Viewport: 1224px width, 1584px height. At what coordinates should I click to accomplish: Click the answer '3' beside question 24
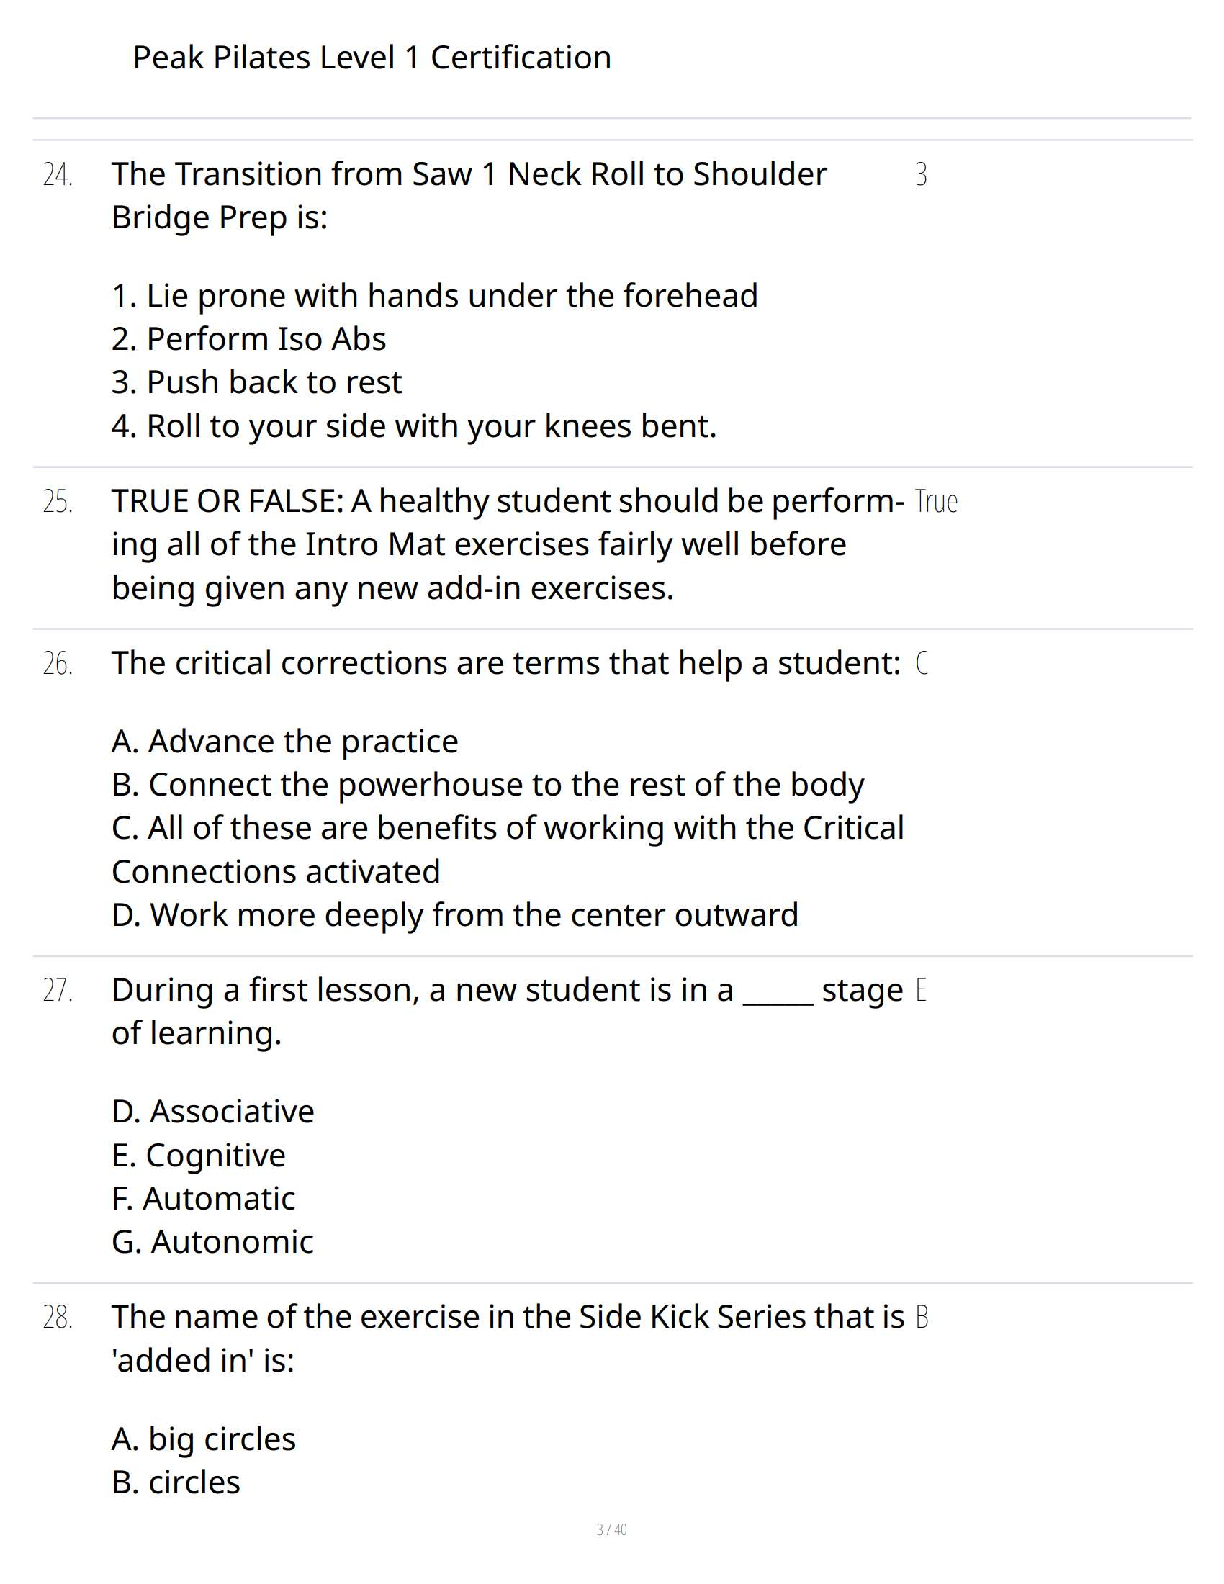tap(921, 175)
